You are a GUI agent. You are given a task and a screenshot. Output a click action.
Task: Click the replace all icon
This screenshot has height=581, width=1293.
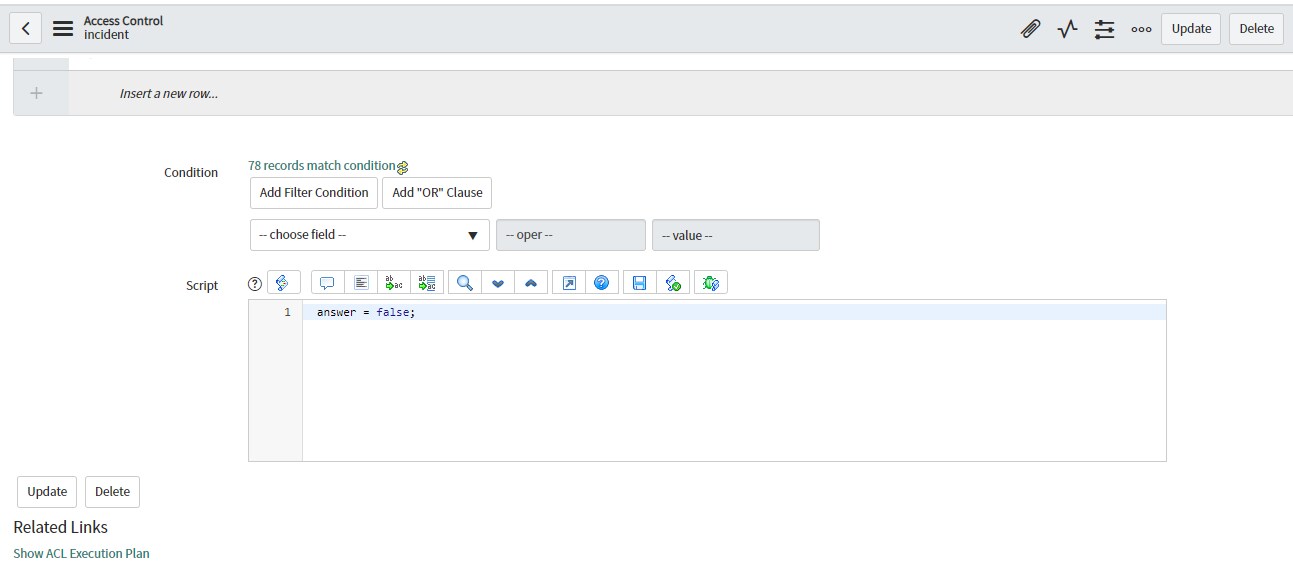(427, 283)
